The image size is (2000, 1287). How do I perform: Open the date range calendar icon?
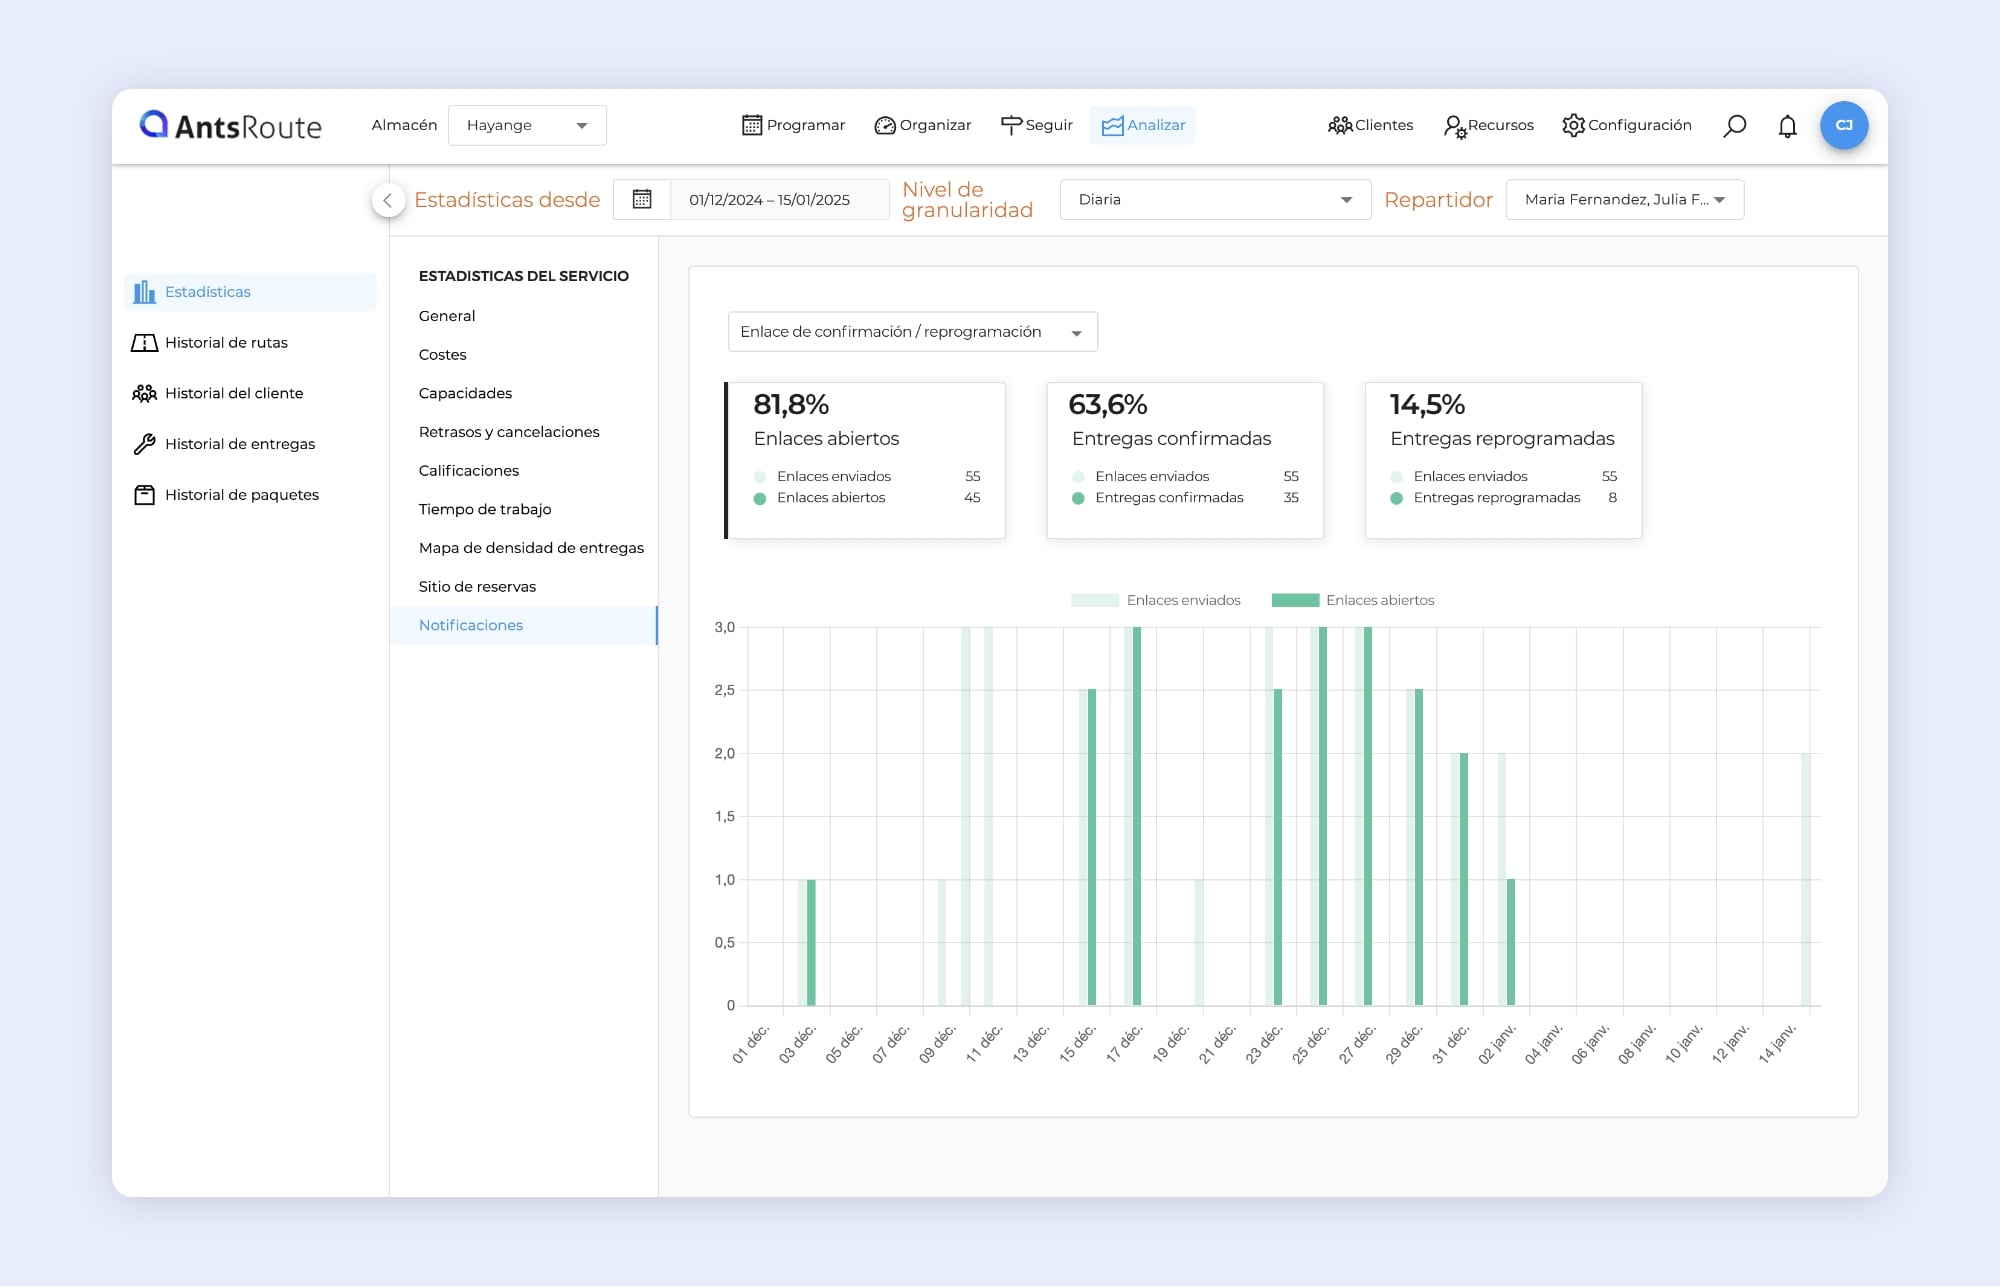(x=642, y=199)
